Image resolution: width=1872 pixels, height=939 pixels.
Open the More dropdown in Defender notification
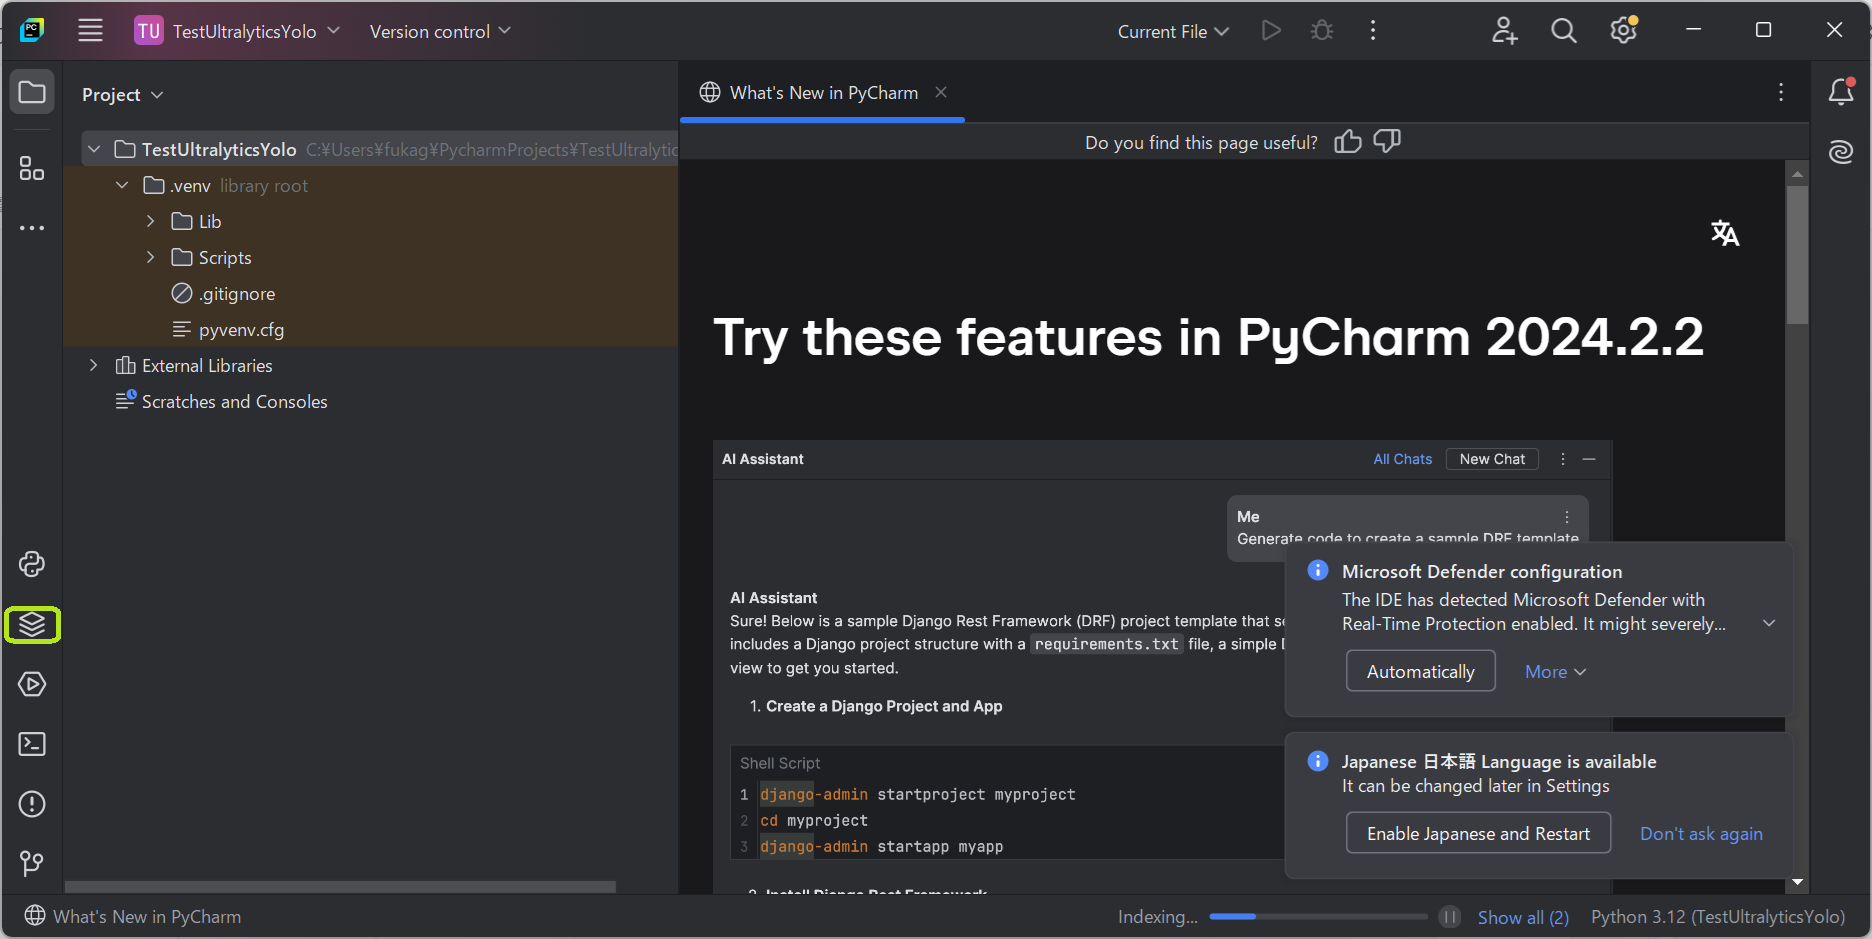(1555, 672)
